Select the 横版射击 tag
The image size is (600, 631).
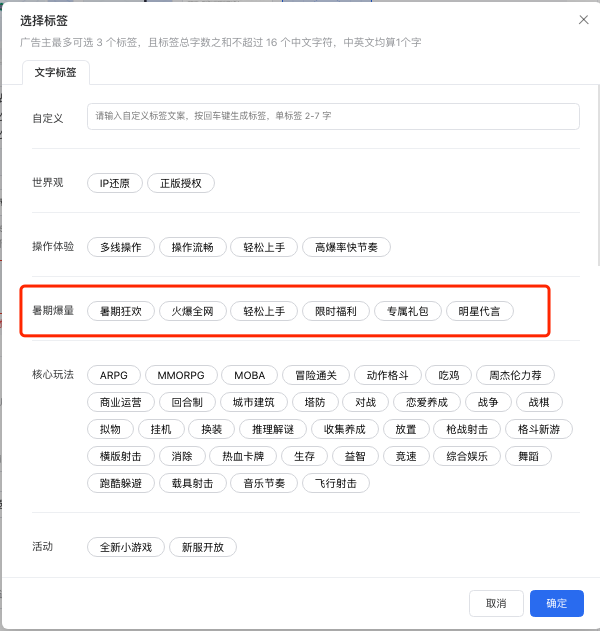(x=121, y=456)
